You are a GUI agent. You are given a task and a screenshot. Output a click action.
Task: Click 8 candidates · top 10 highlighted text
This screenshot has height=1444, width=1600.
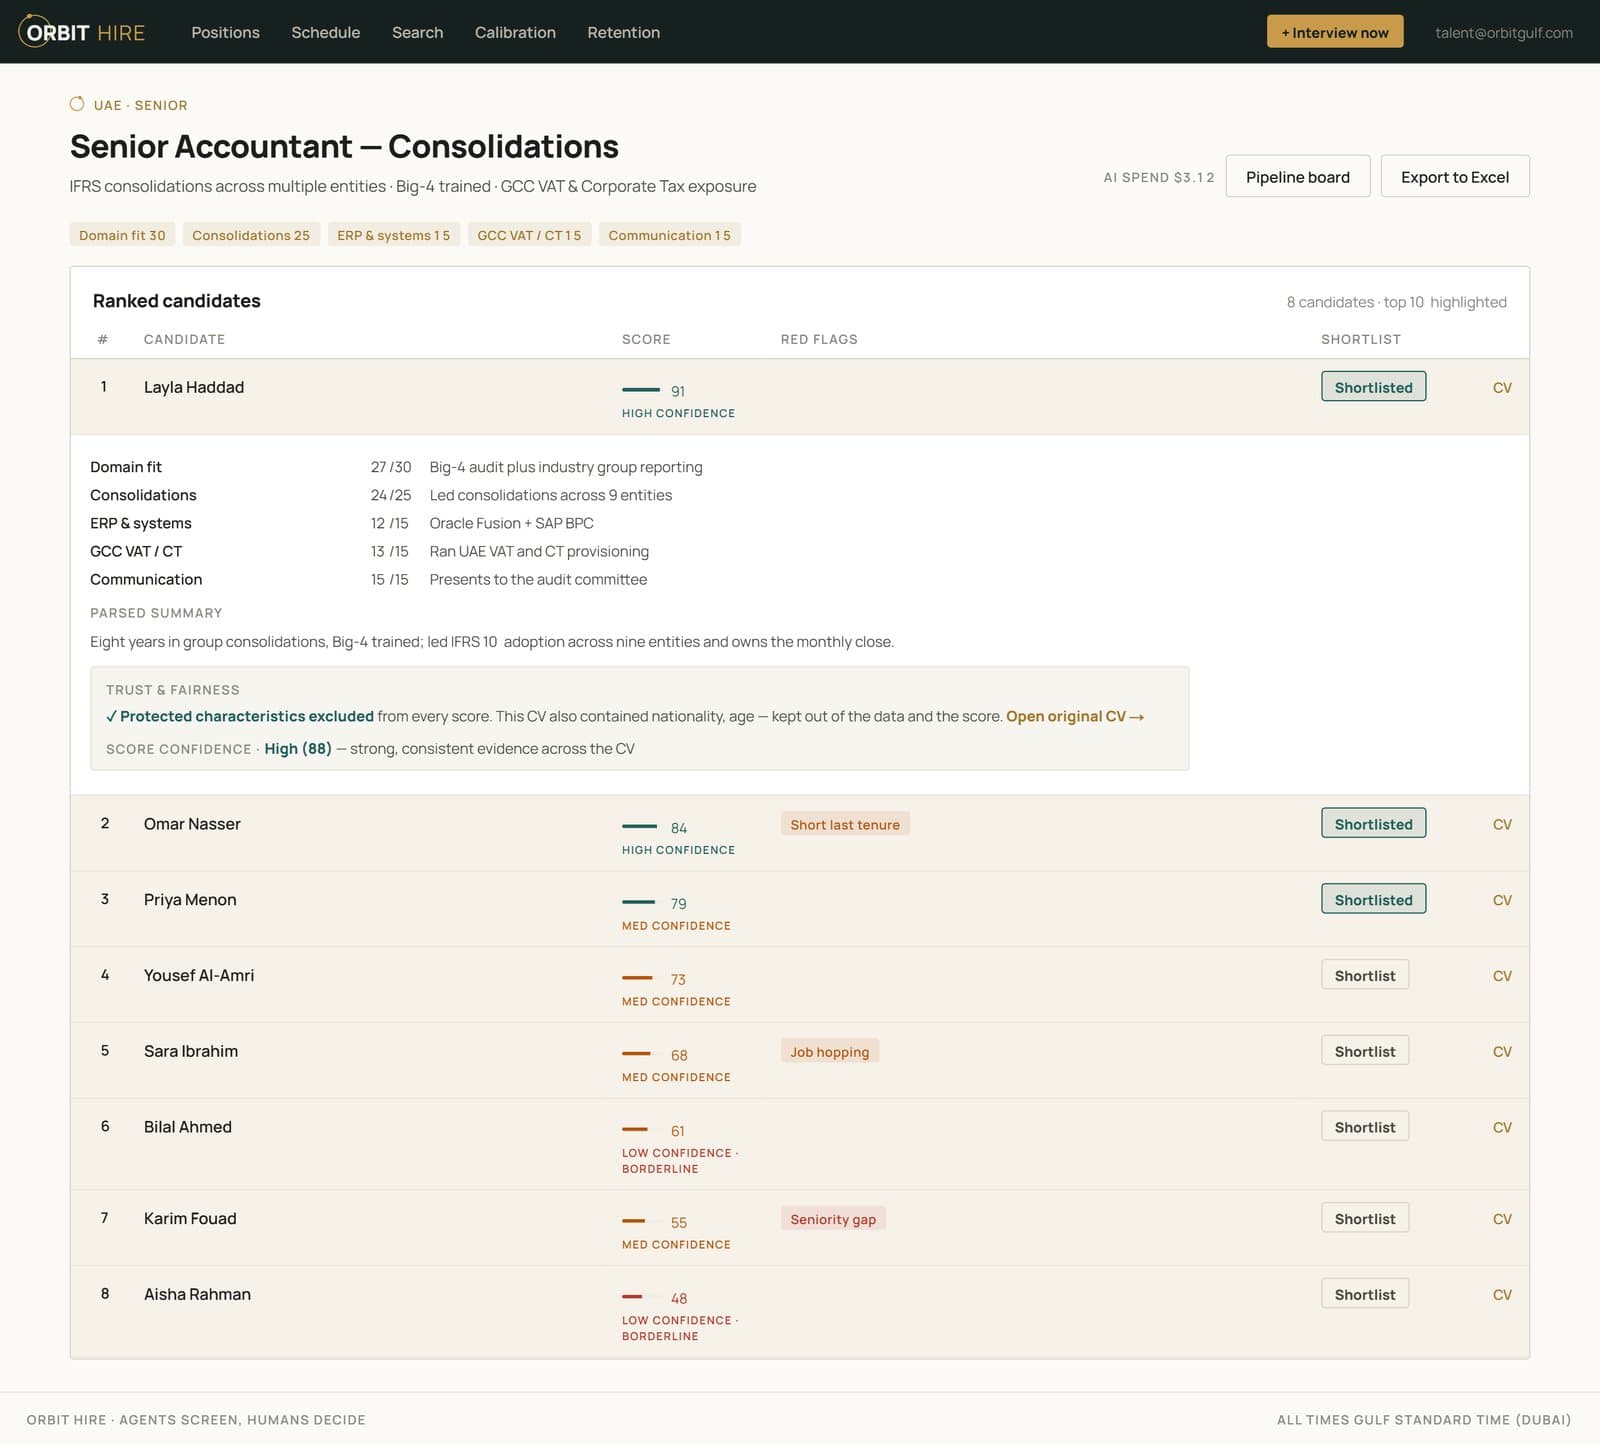(x=1396, y=302)
